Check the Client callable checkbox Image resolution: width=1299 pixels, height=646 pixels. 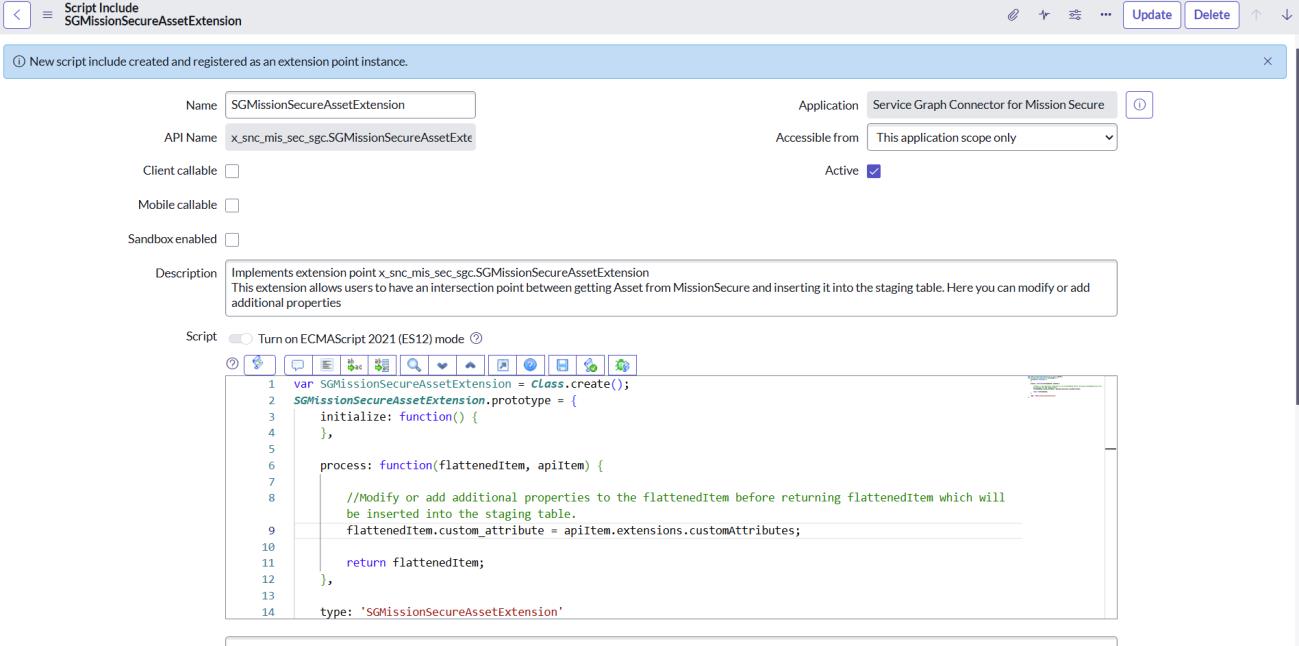232,171
